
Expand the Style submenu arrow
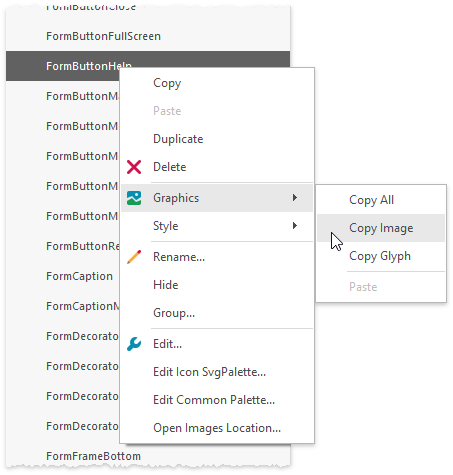click(295, 226)
